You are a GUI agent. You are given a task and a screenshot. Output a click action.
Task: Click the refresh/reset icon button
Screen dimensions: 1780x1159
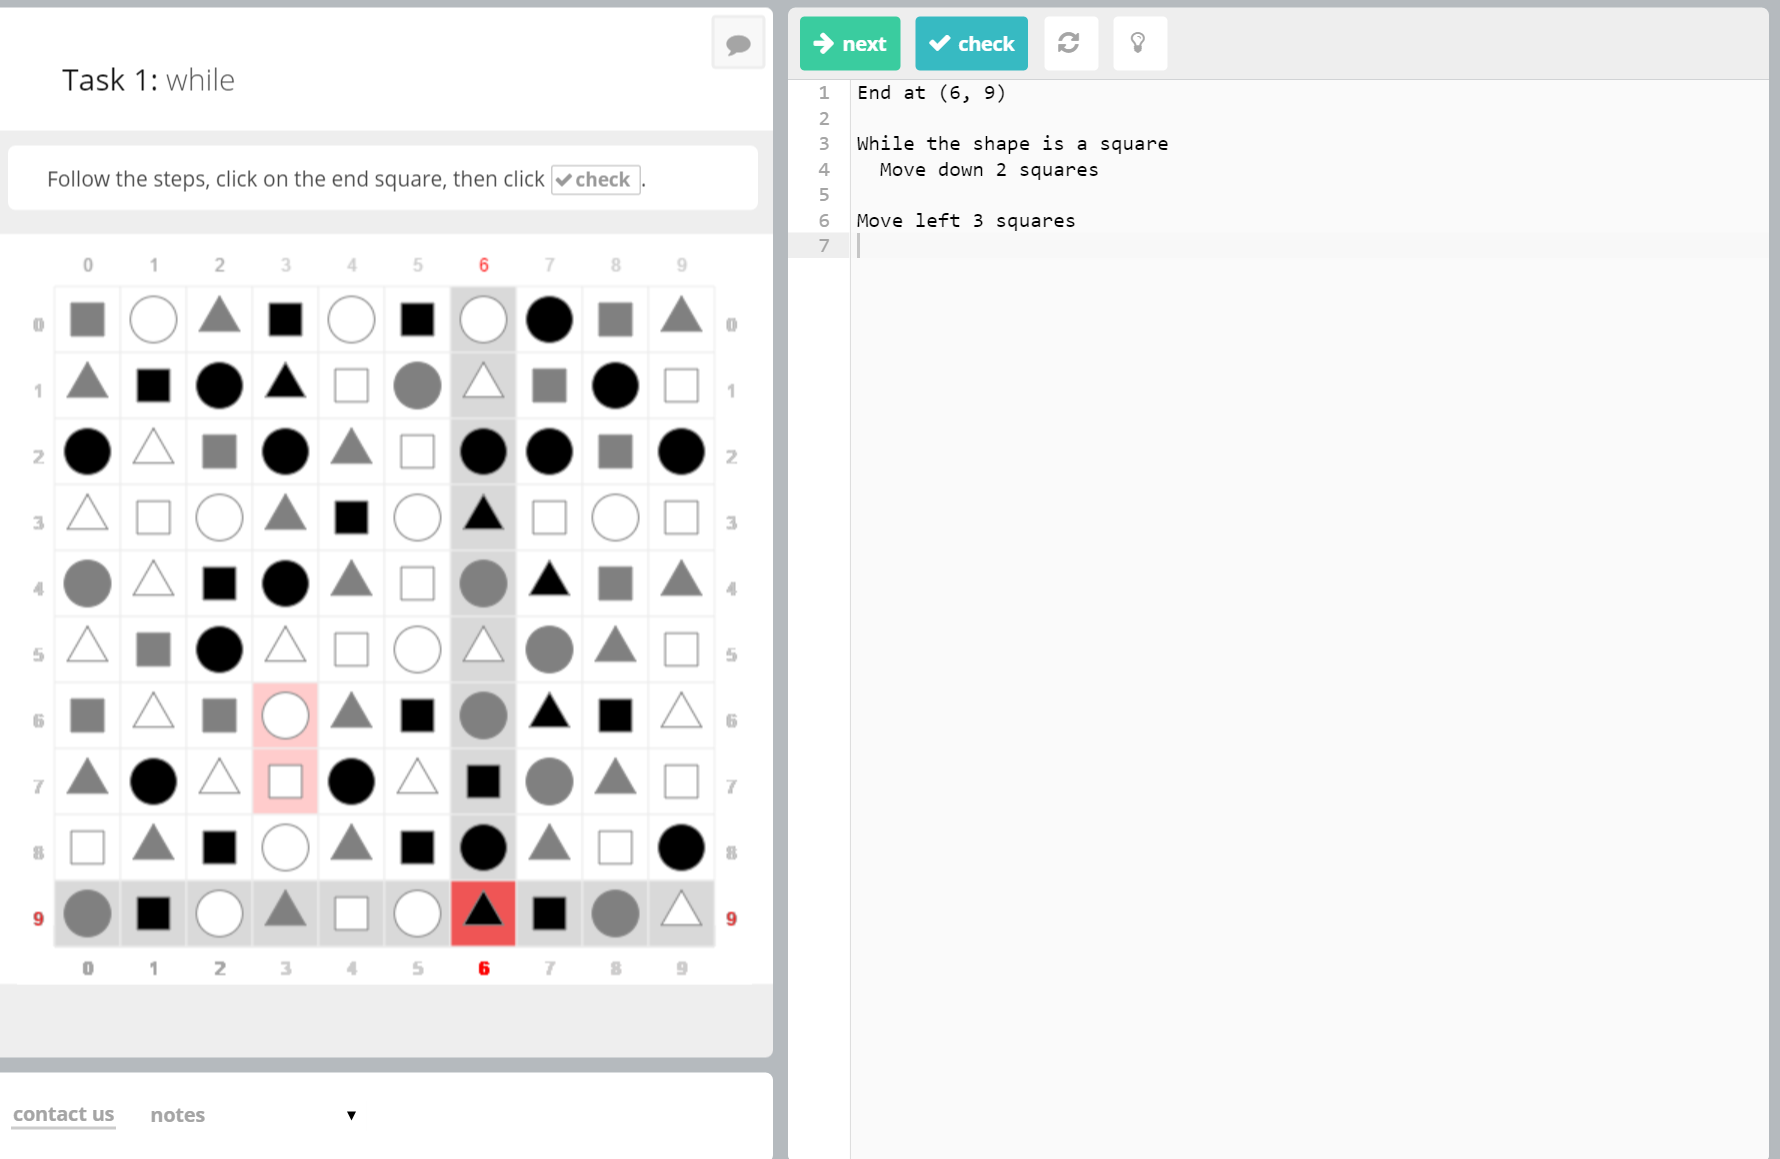[1069, 43]
